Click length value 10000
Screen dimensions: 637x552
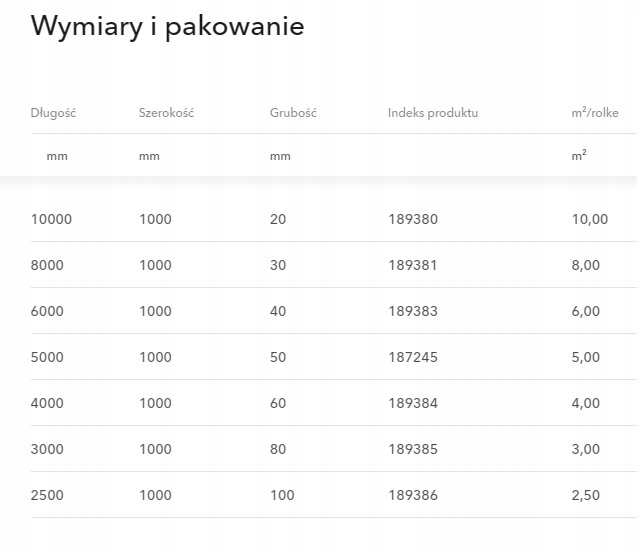(51, 219)
